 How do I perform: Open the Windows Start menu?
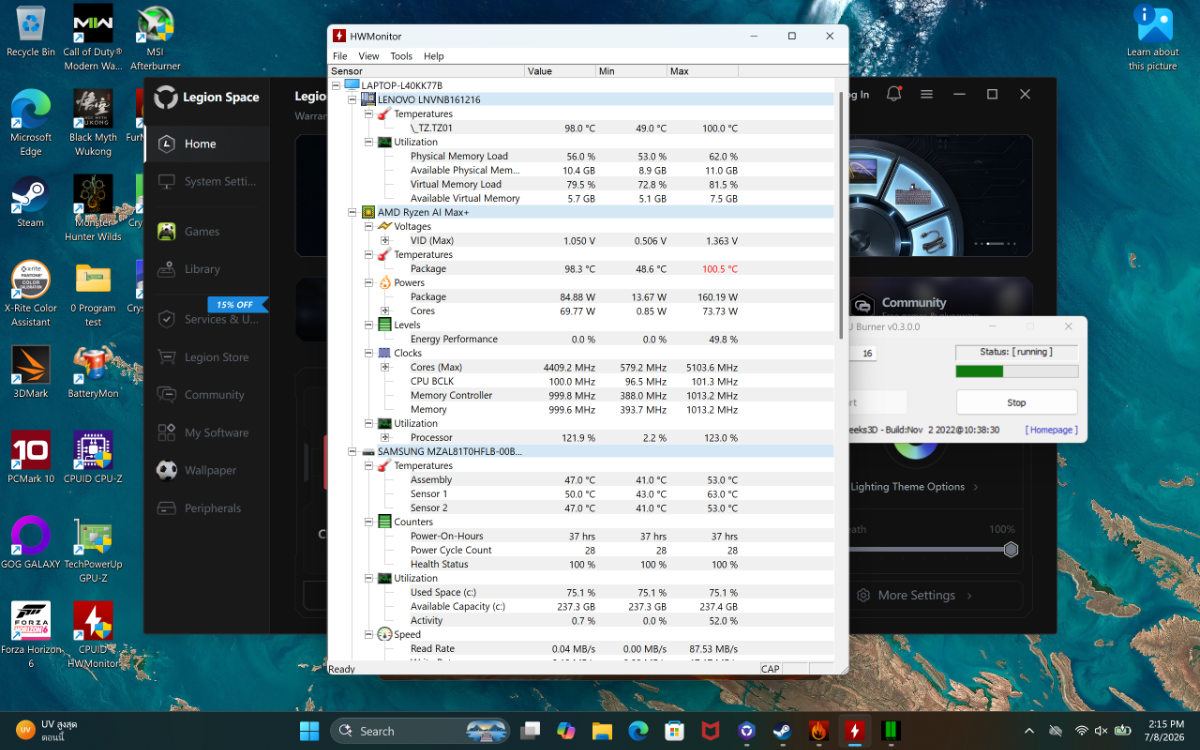coord(310,731)
